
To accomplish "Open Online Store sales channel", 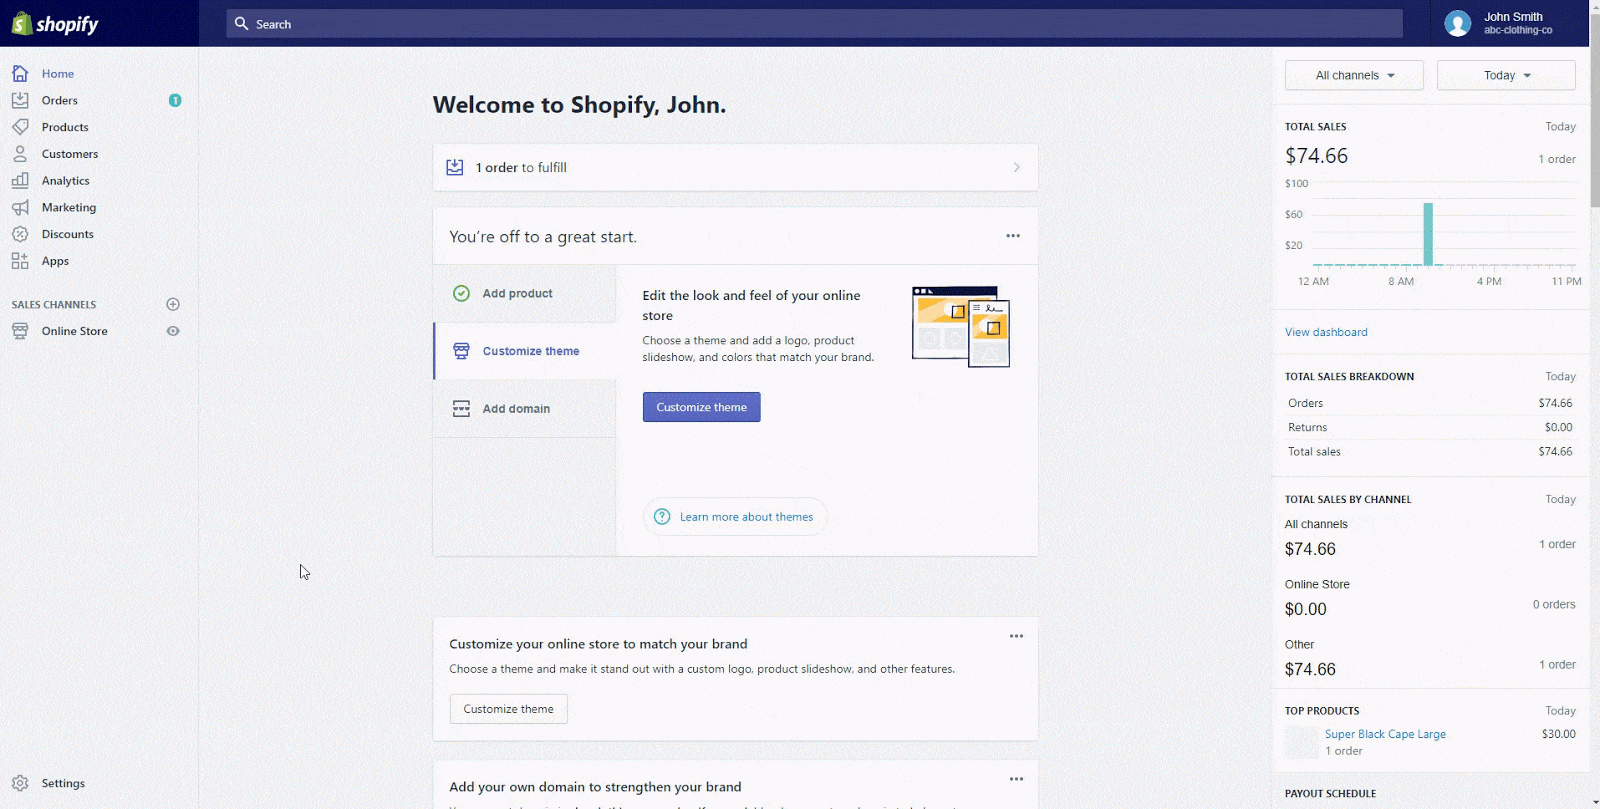I will (x=74, y=331).
